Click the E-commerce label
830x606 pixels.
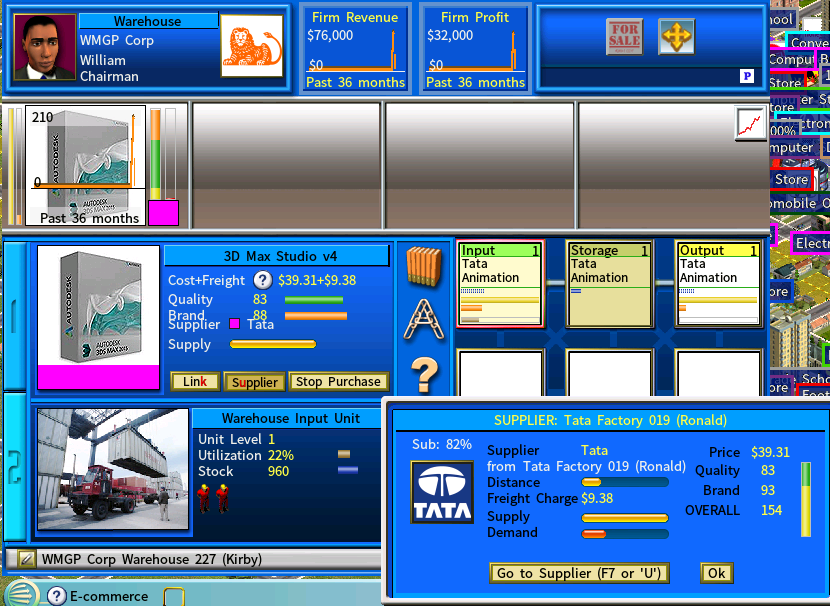109,596
